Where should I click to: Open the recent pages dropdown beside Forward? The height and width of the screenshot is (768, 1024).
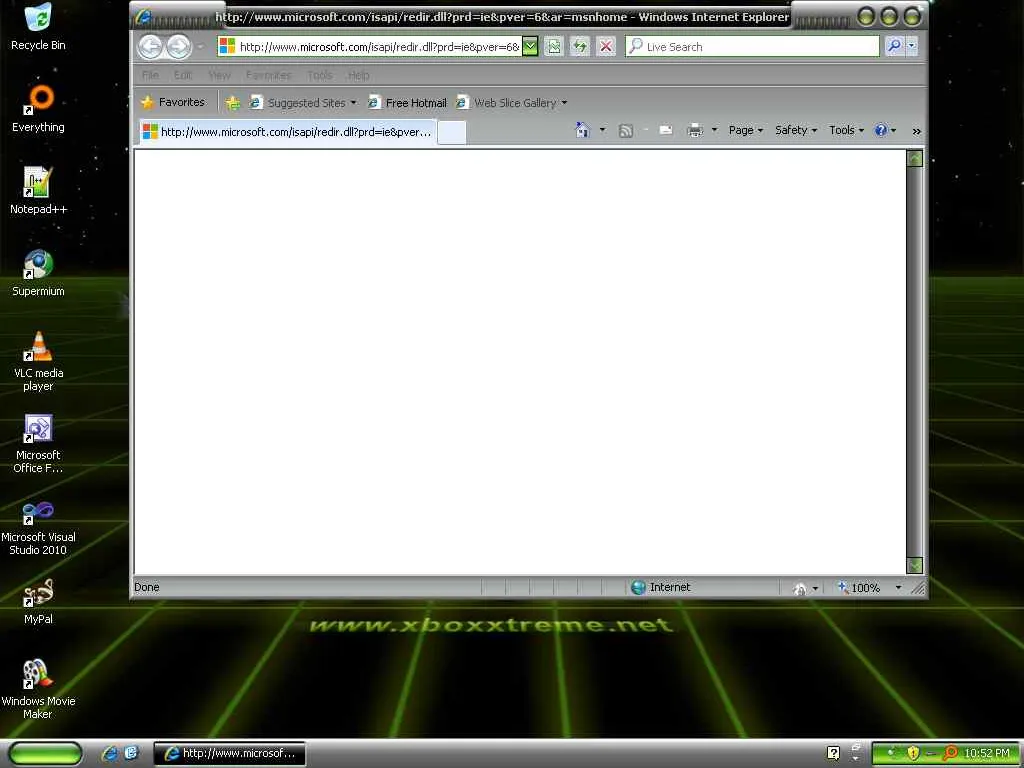coord(200,47)
